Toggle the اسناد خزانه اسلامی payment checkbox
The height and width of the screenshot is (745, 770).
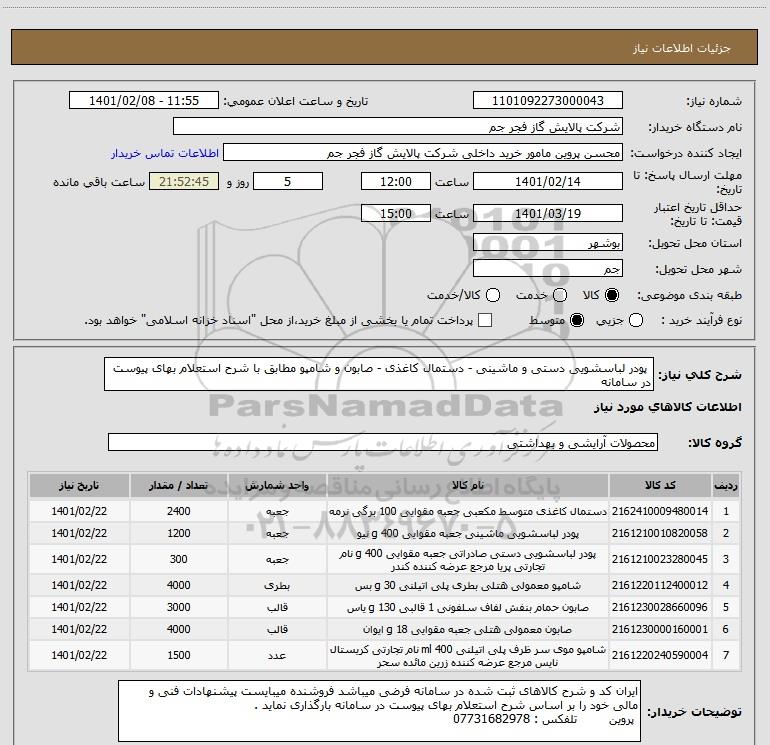485,320
